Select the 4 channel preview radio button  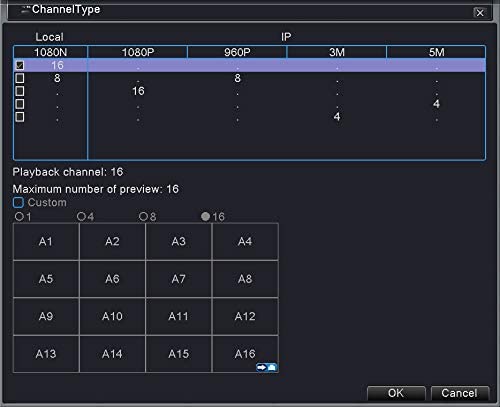click(81, 217)
